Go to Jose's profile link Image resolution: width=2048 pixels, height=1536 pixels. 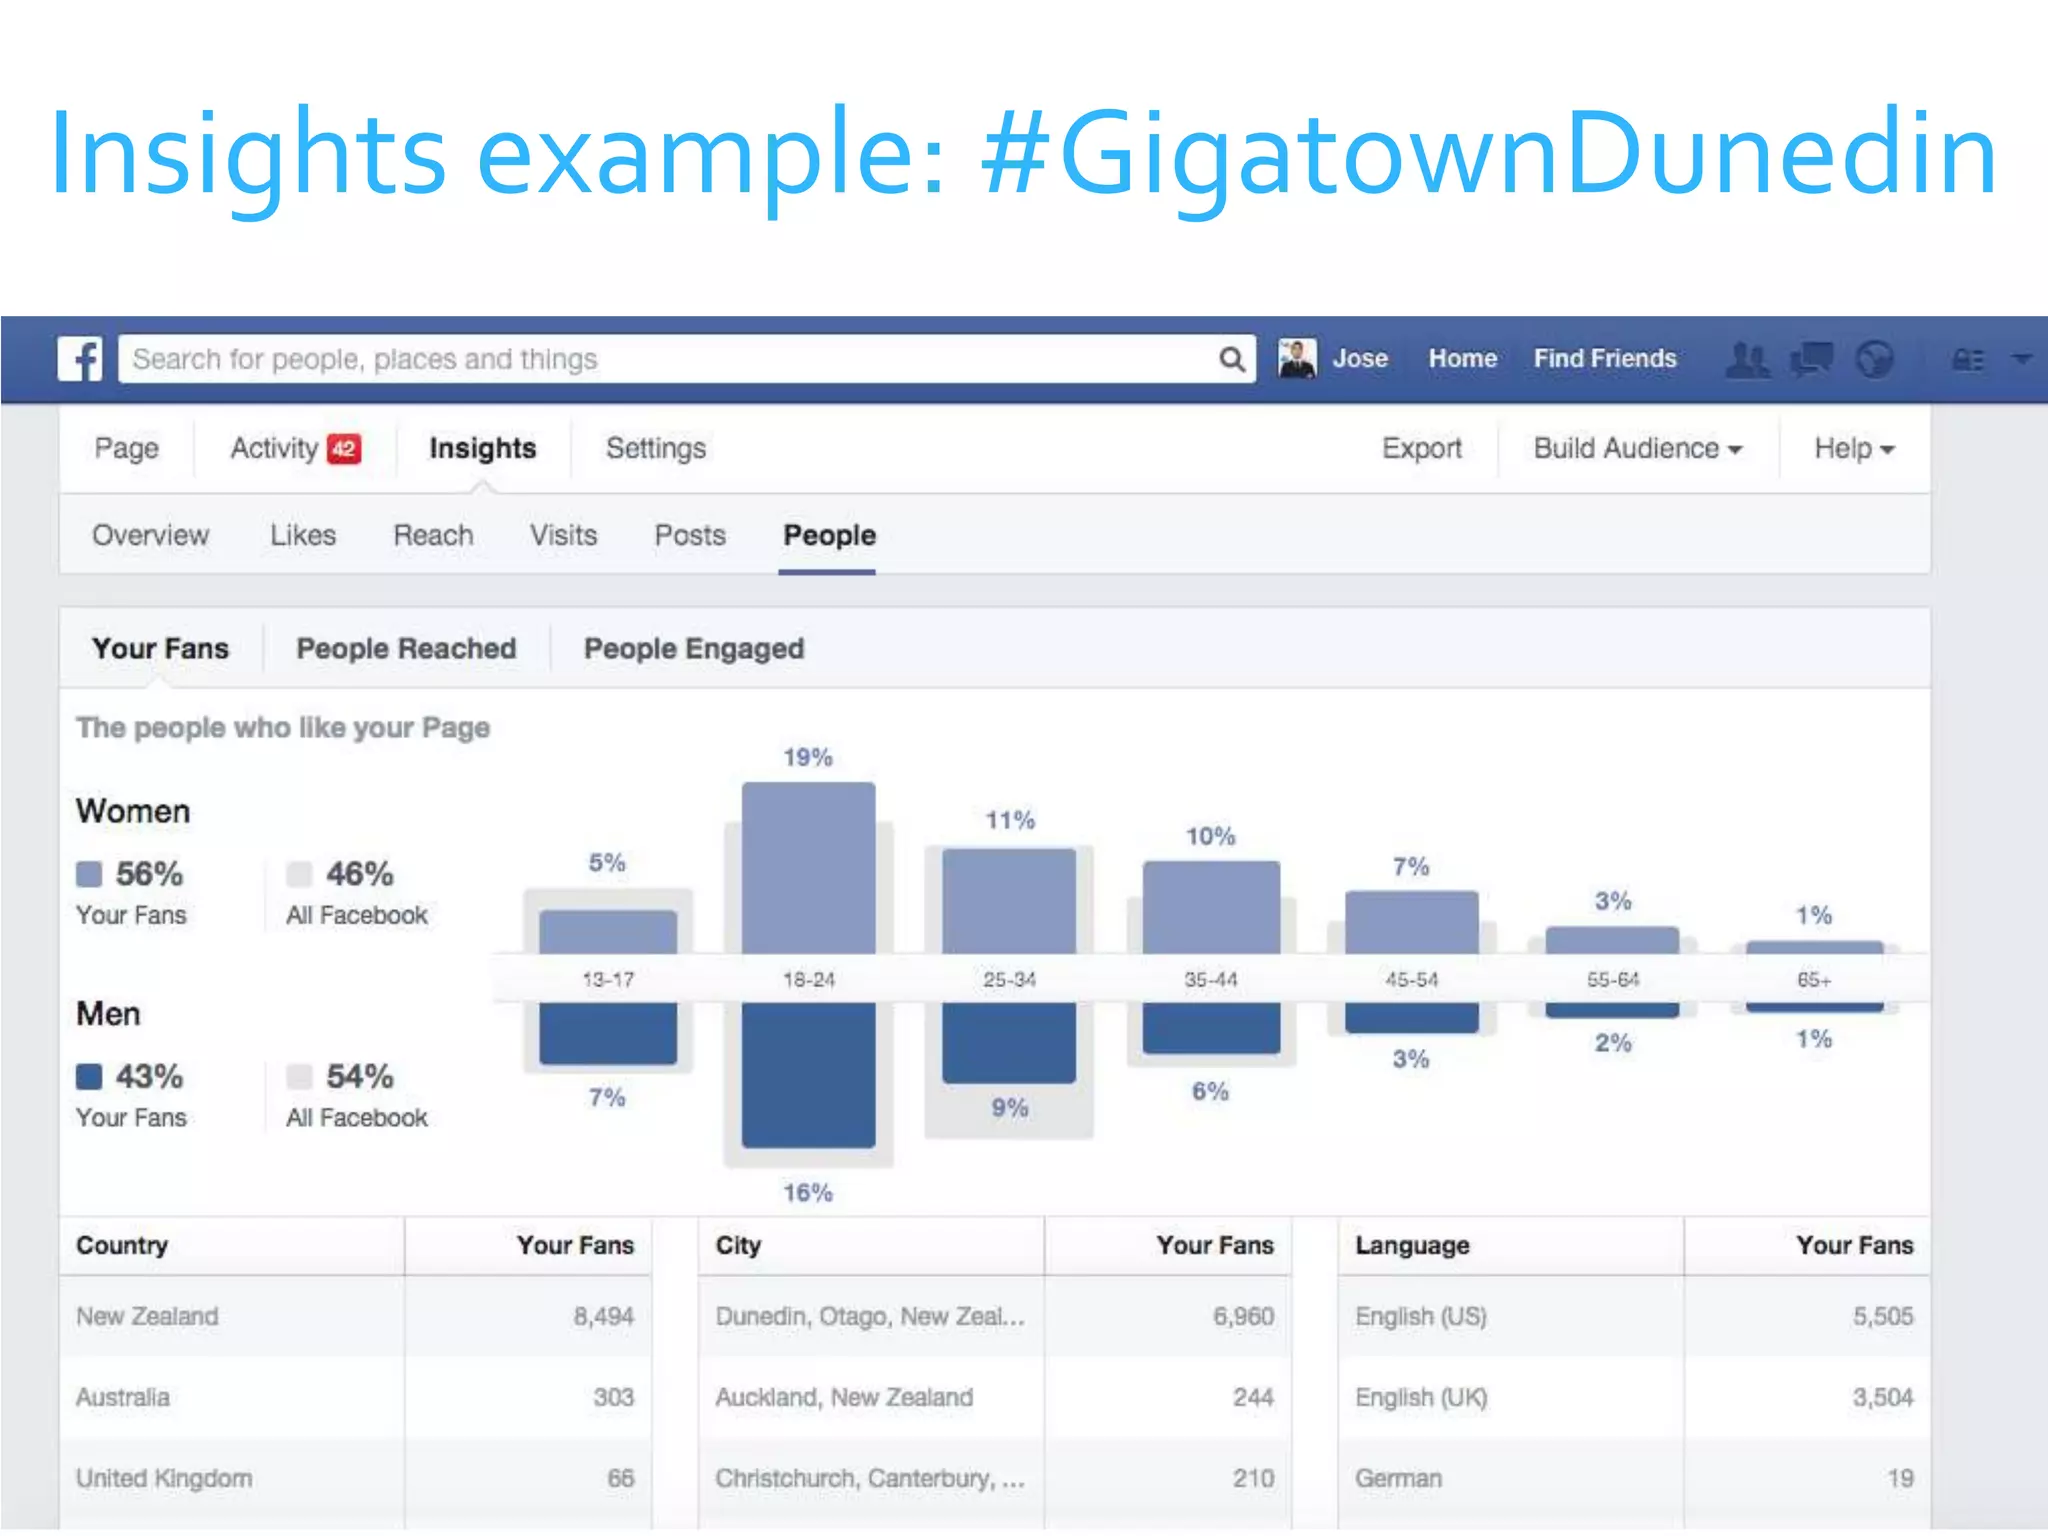(1360, 358)
